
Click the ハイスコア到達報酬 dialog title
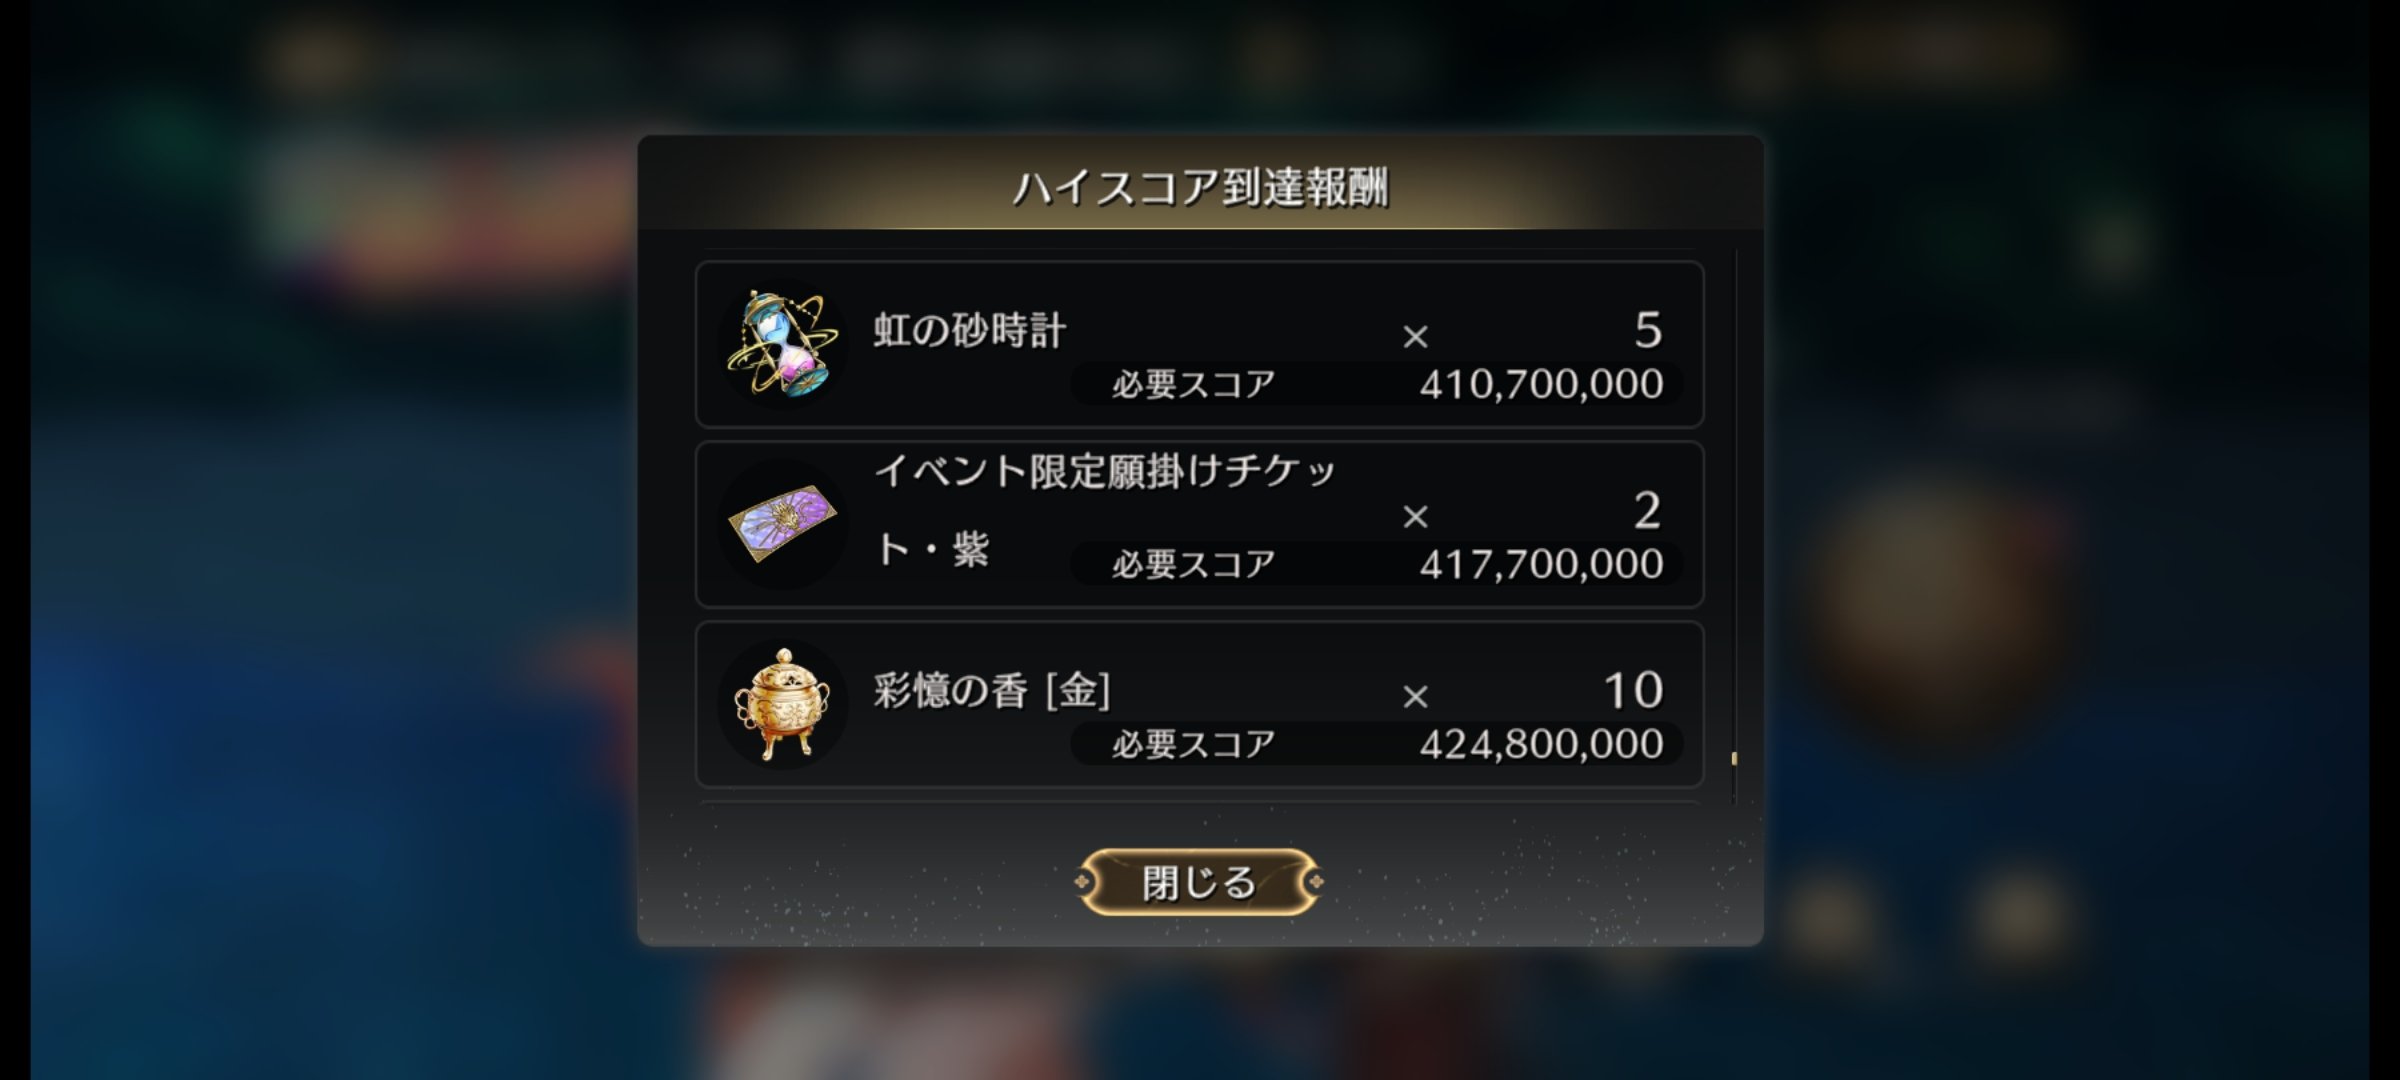click(1200, 187)
